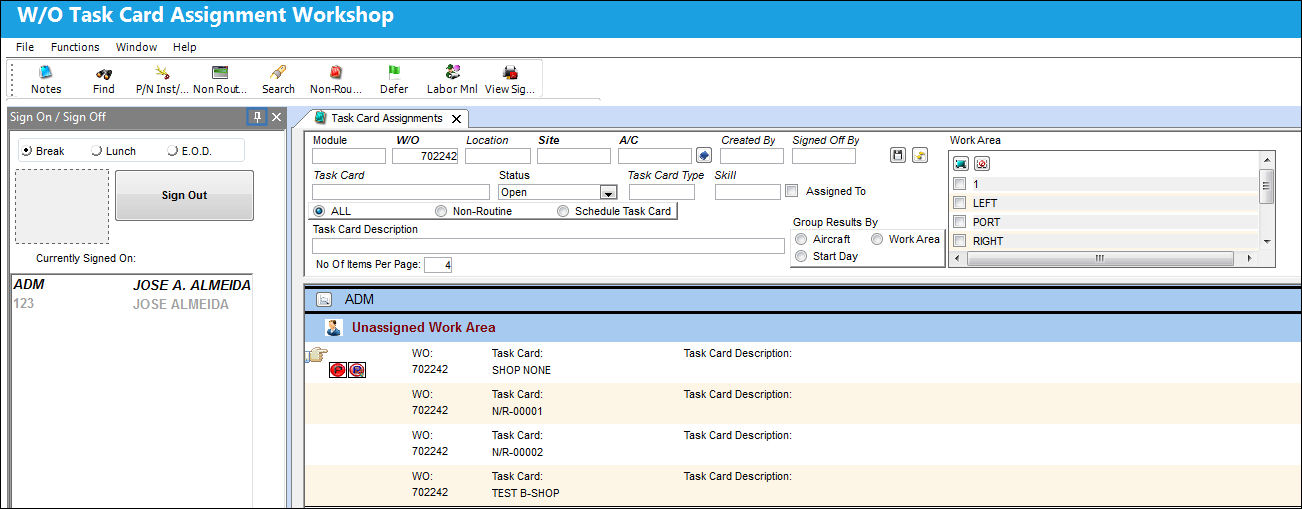Click task card N/R-00001 row

click(x=804, y=403)
